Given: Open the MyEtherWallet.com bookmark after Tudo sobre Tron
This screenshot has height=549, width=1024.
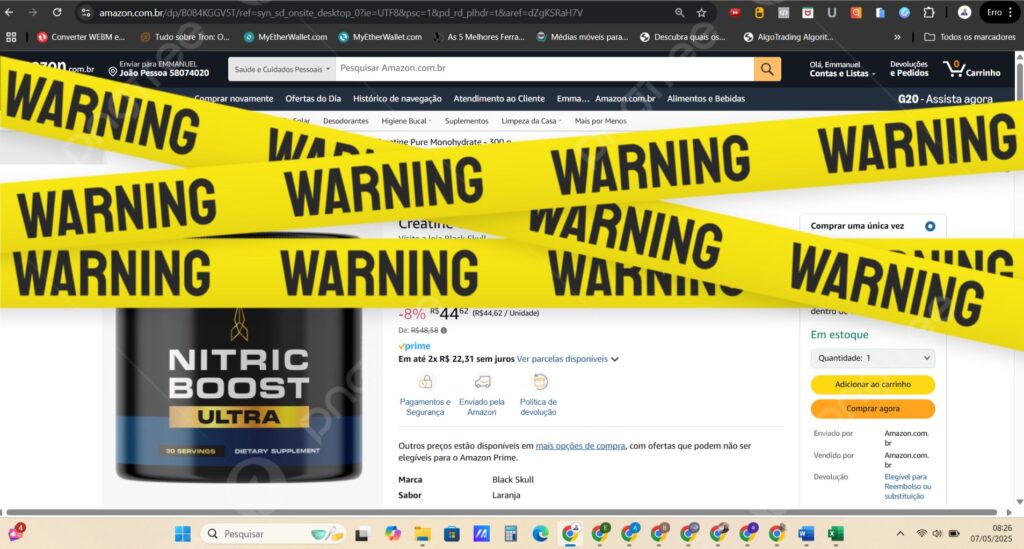Looking at the screenshot, I should point(285,37).
